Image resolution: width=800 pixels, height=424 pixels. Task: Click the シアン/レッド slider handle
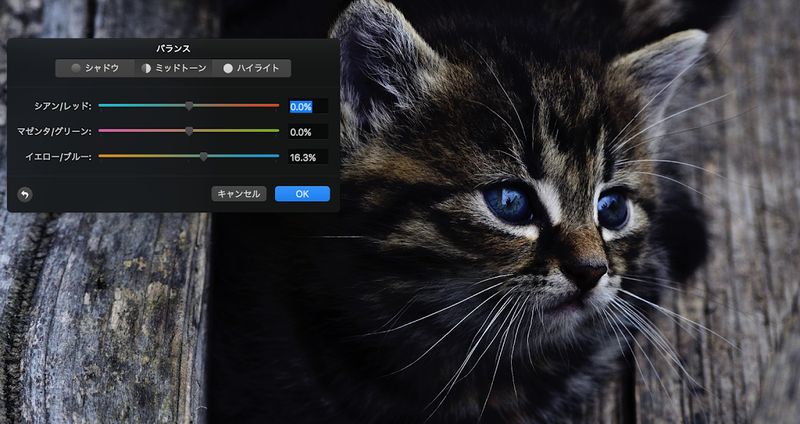[x=189, y=105]
